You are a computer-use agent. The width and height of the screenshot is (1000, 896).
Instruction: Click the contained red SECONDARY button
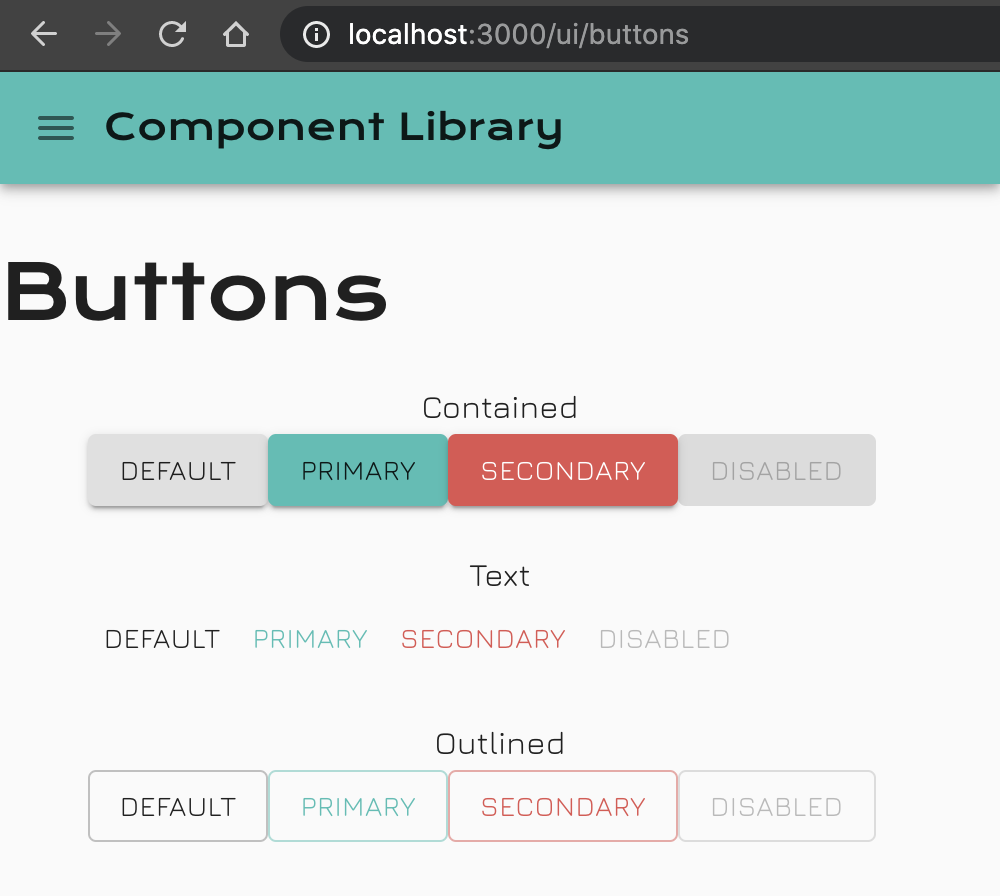563,471
